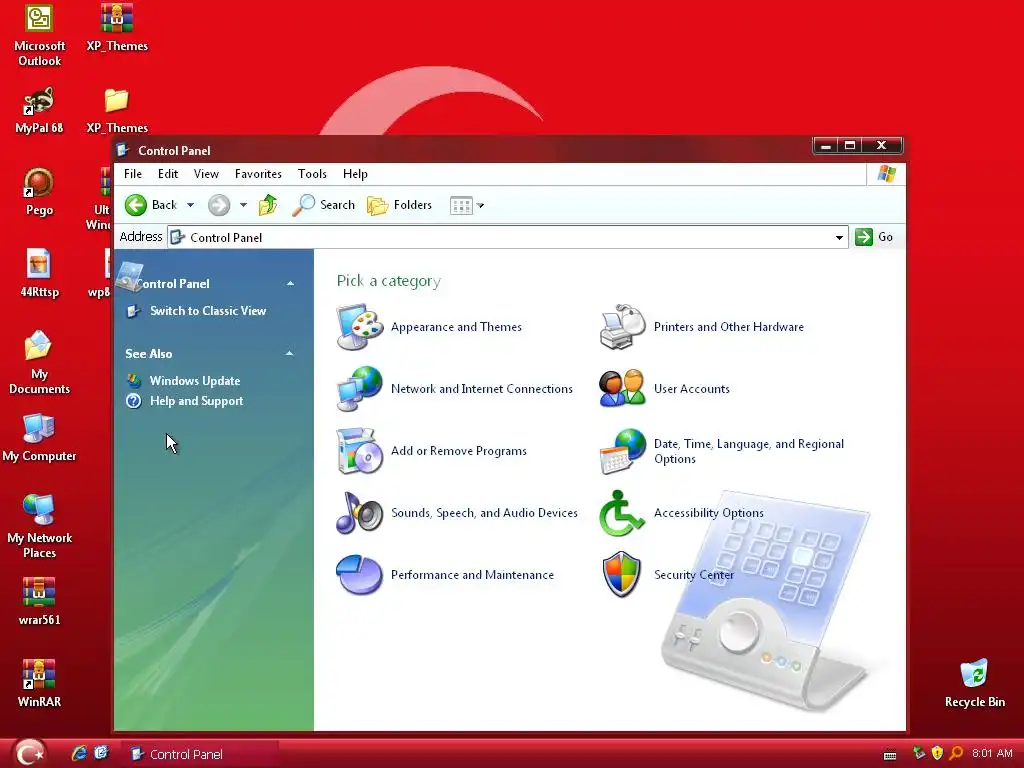Click the Add or Remove Programs disc icon
Screen dimensions: 1024x768
pos(359,451)
